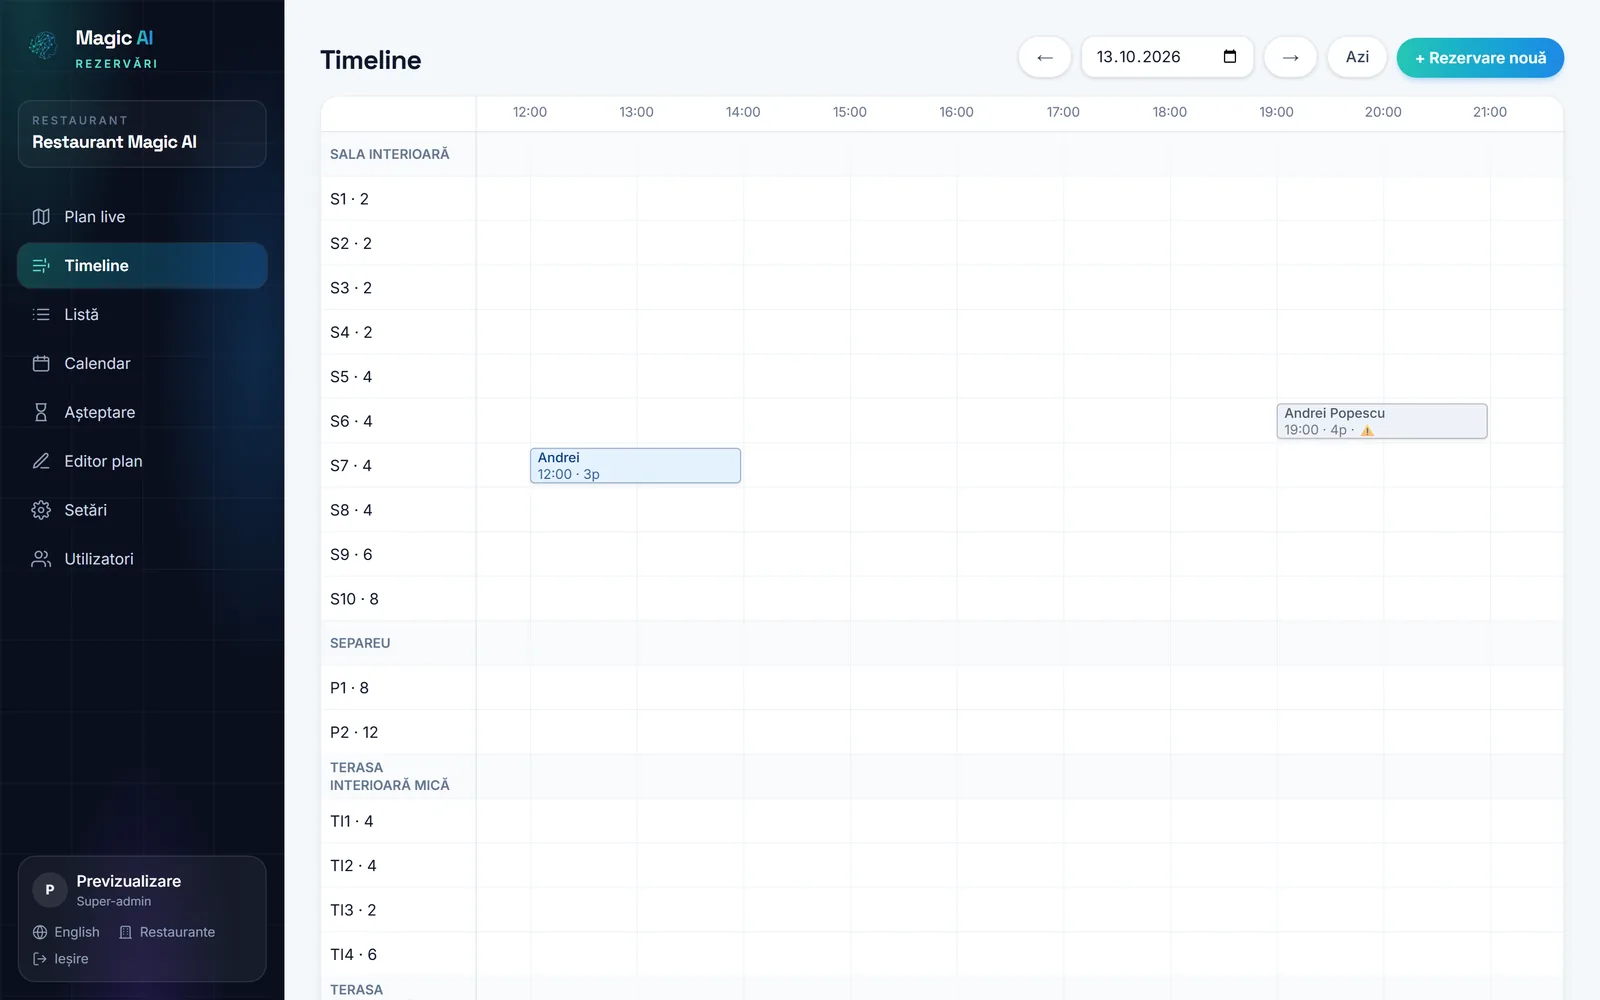
Task: Click the warning icon on Andrei Popescu reservation
Action: click(1367, 431)
